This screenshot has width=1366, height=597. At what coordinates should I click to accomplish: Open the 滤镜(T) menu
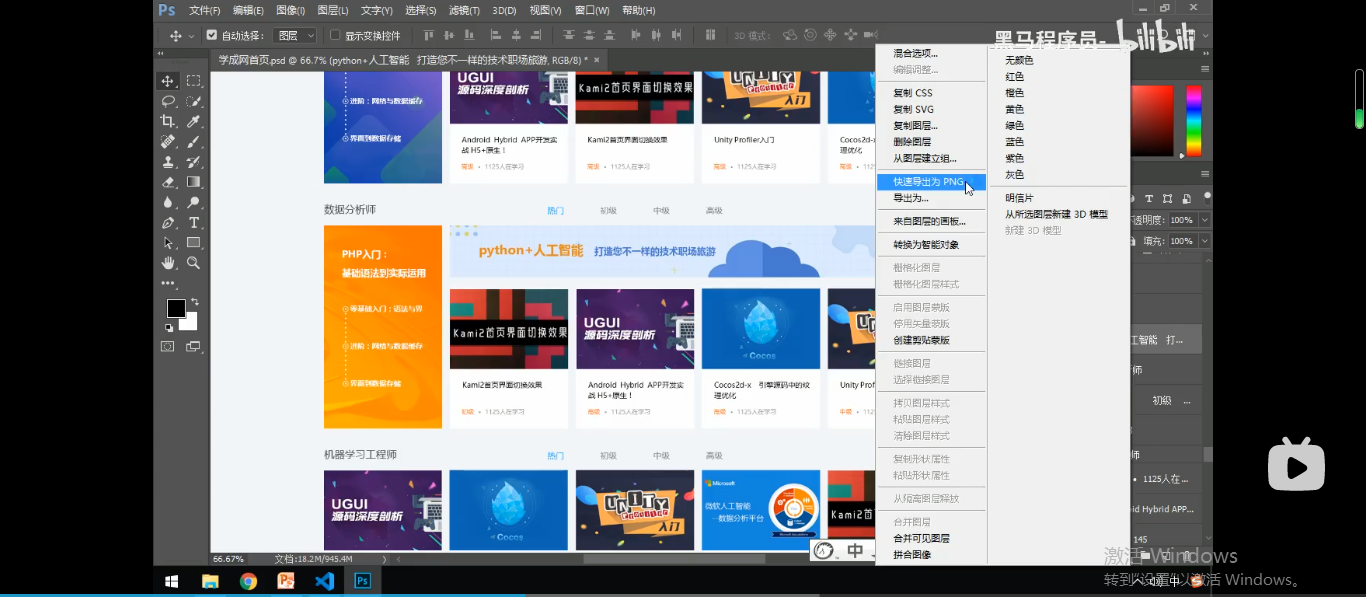pyautogui.click(x=464, y=10)
